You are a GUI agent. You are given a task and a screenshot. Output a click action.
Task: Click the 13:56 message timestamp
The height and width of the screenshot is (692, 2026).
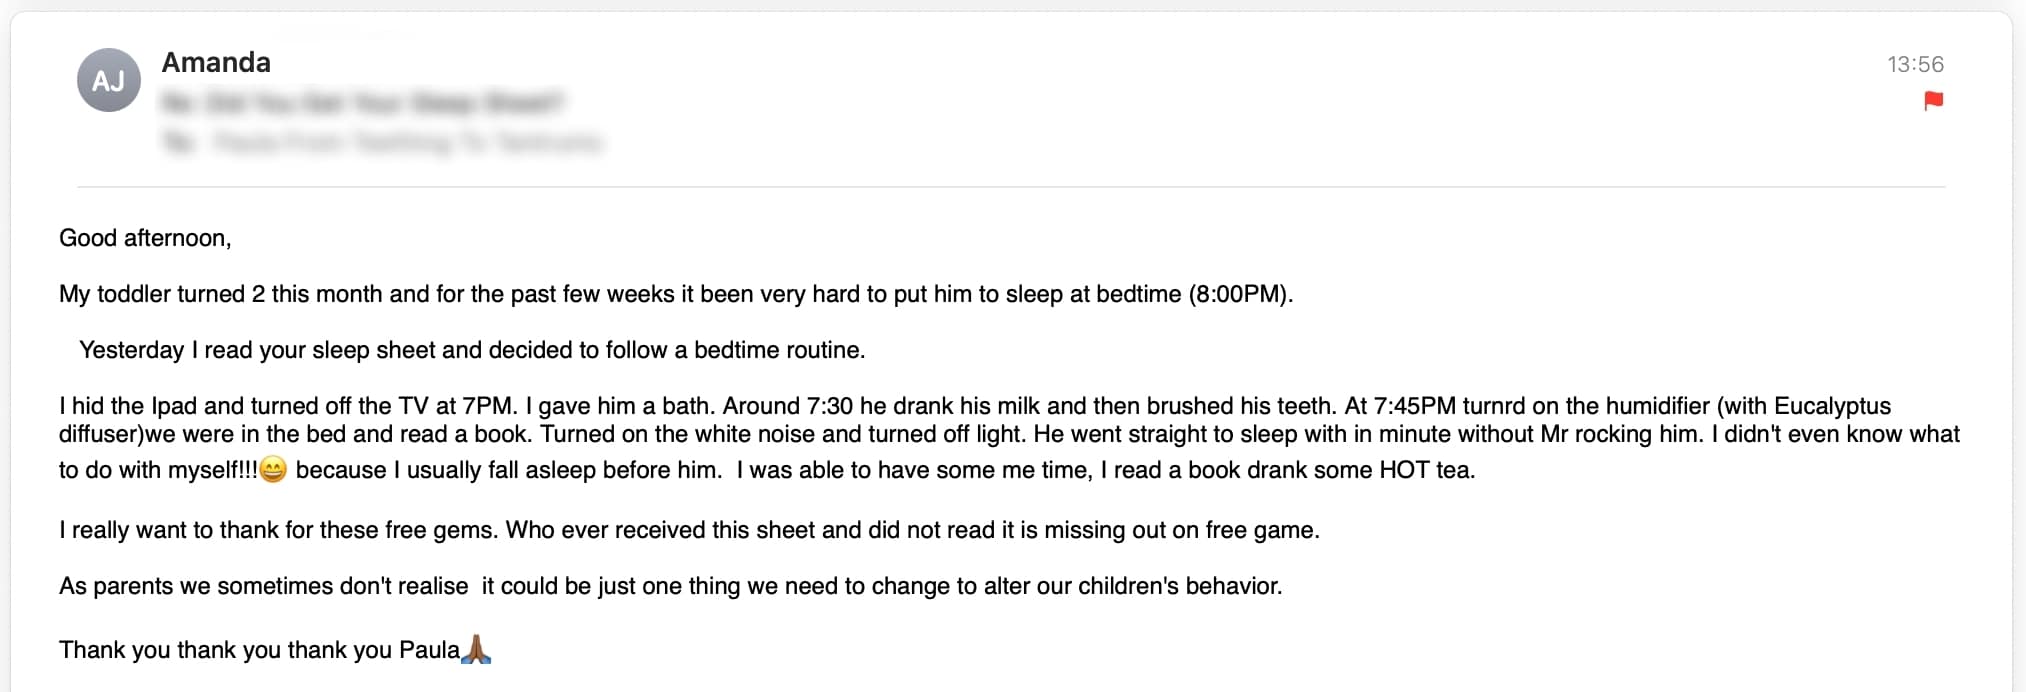pos(1915,65)
